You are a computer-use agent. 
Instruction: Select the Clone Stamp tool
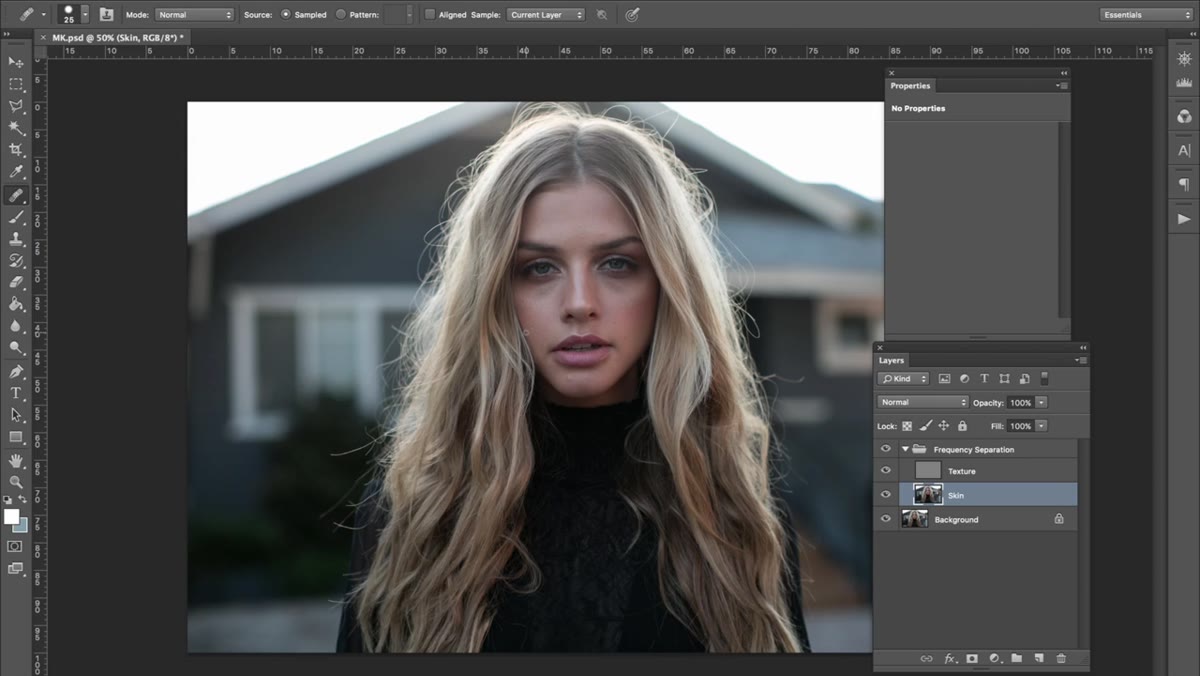coord(16,239)
